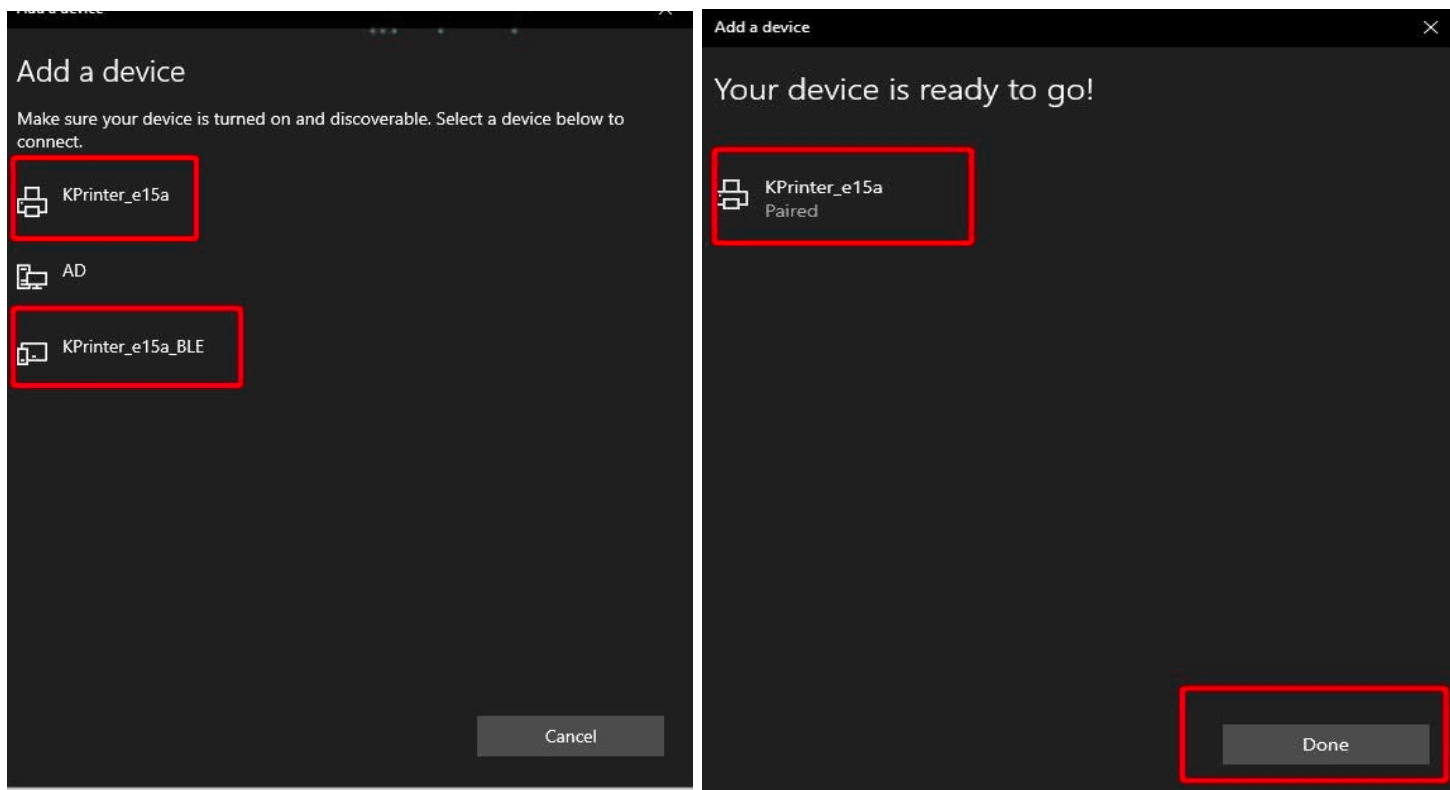The height and width of the screenshot is (790, 1450).
Task: Click the large 'Add a device' heading in left dialog
Action: [101, 72]
